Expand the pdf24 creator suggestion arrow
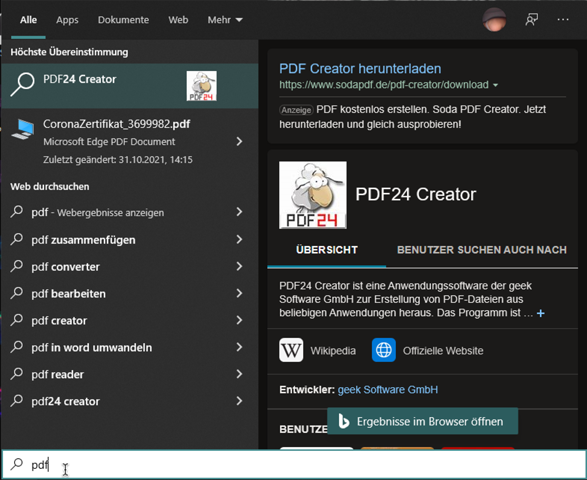Screen dimensions: 587x480 (239, 401)
